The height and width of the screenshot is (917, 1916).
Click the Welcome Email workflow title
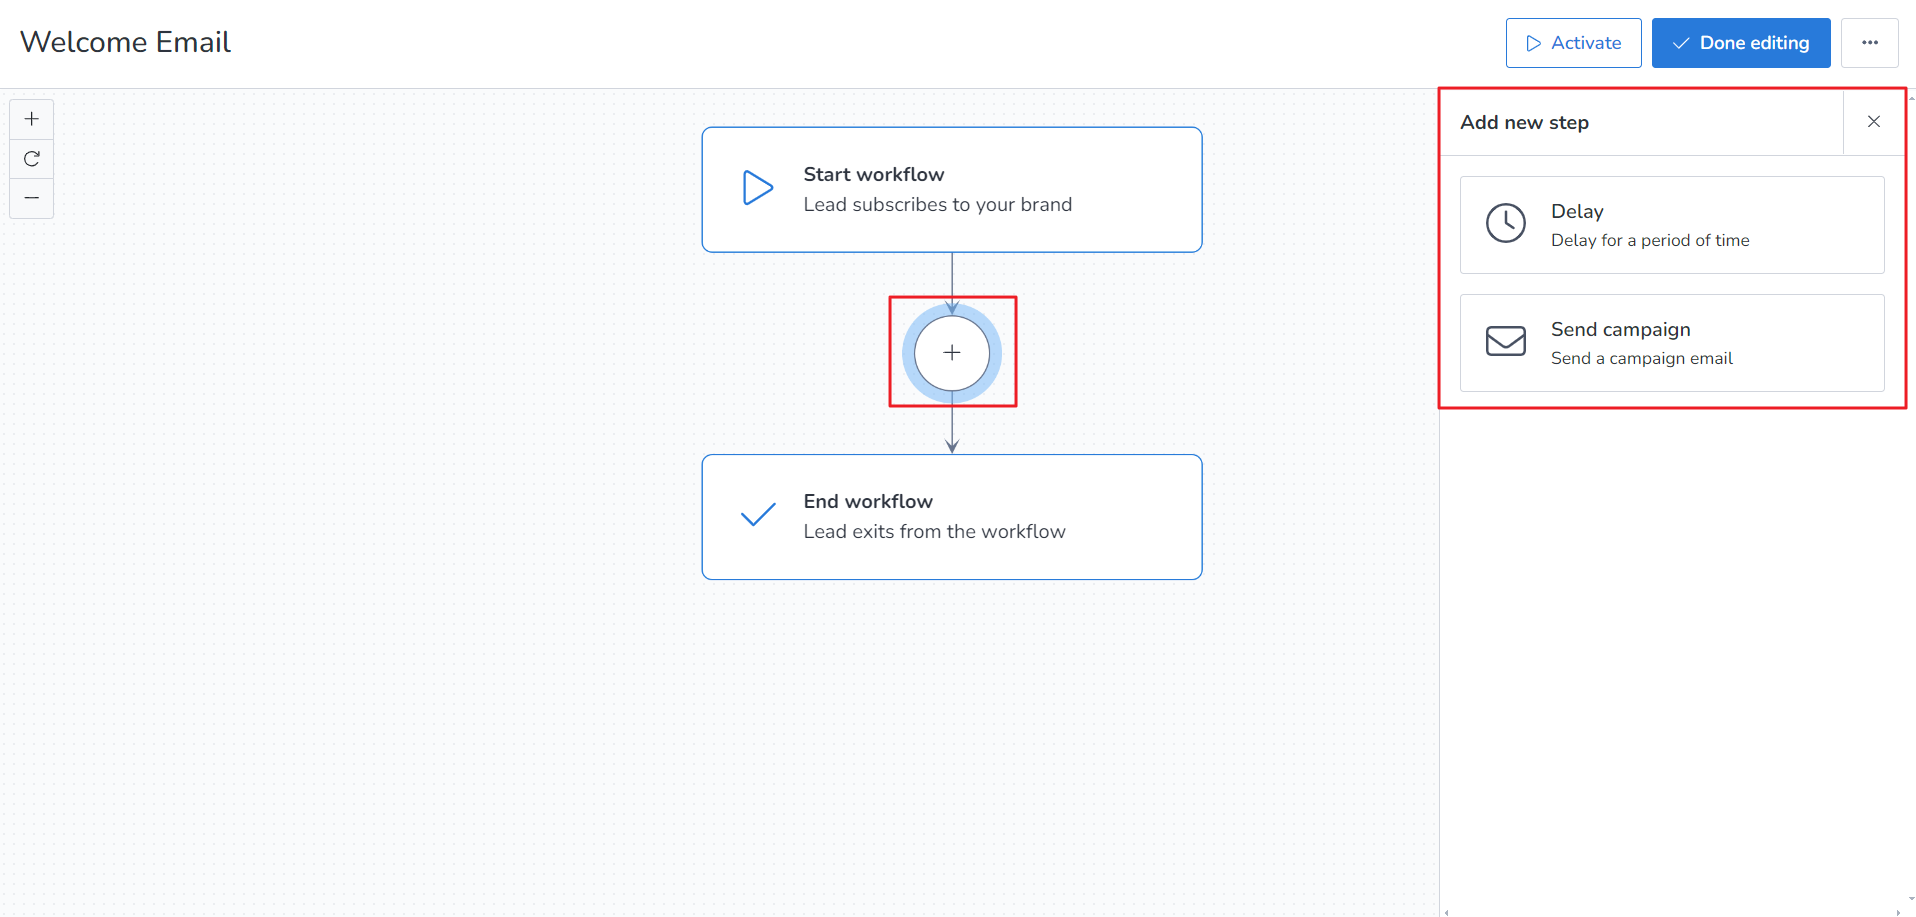[x=125, y=42]
